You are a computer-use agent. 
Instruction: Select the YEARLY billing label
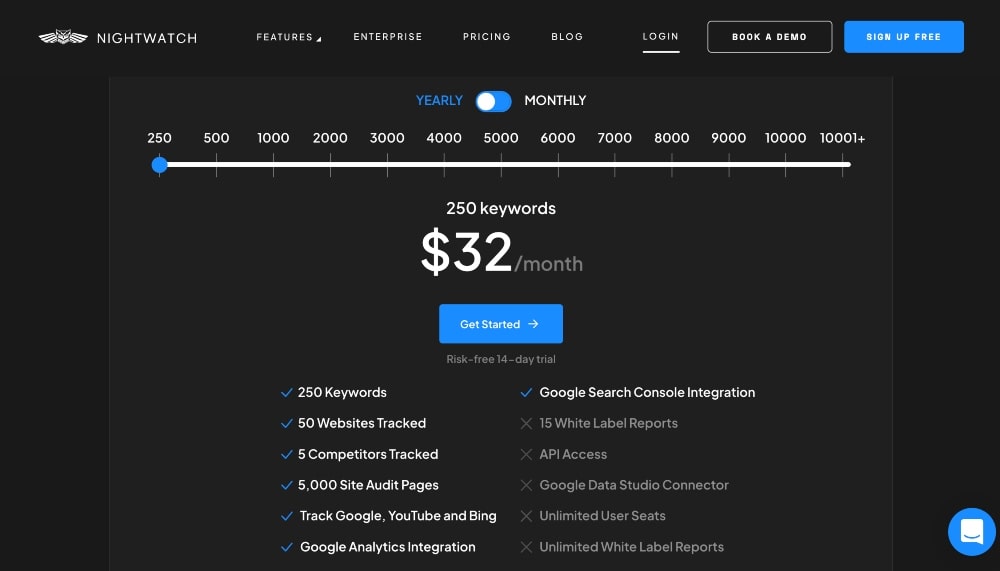(439, 101)
